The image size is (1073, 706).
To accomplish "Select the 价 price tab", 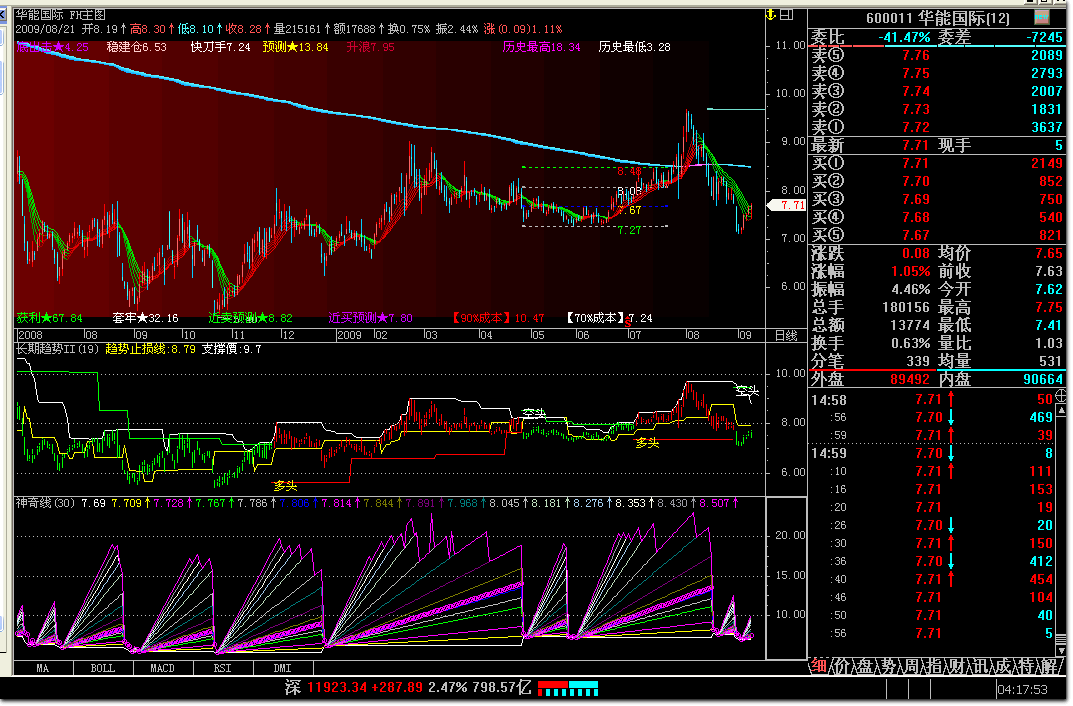I will pyautogui.click(x=841, y=666).
